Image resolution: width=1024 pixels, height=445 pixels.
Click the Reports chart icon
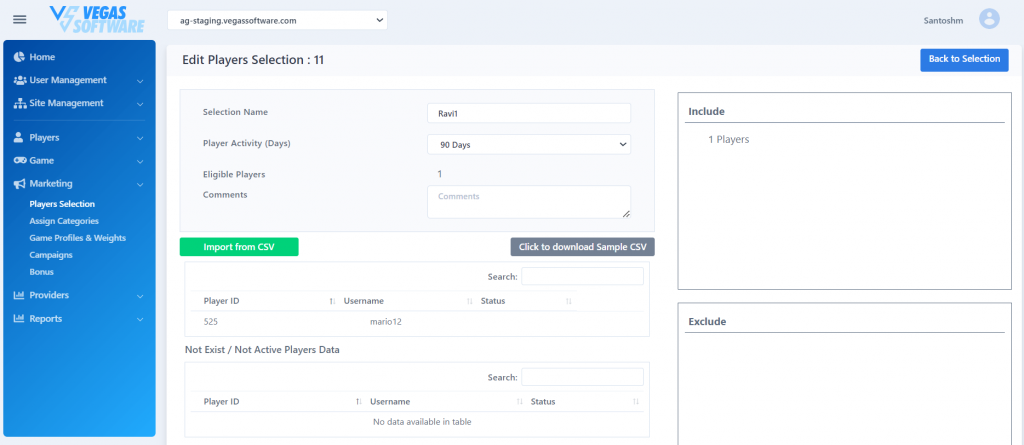coord(19,319)
